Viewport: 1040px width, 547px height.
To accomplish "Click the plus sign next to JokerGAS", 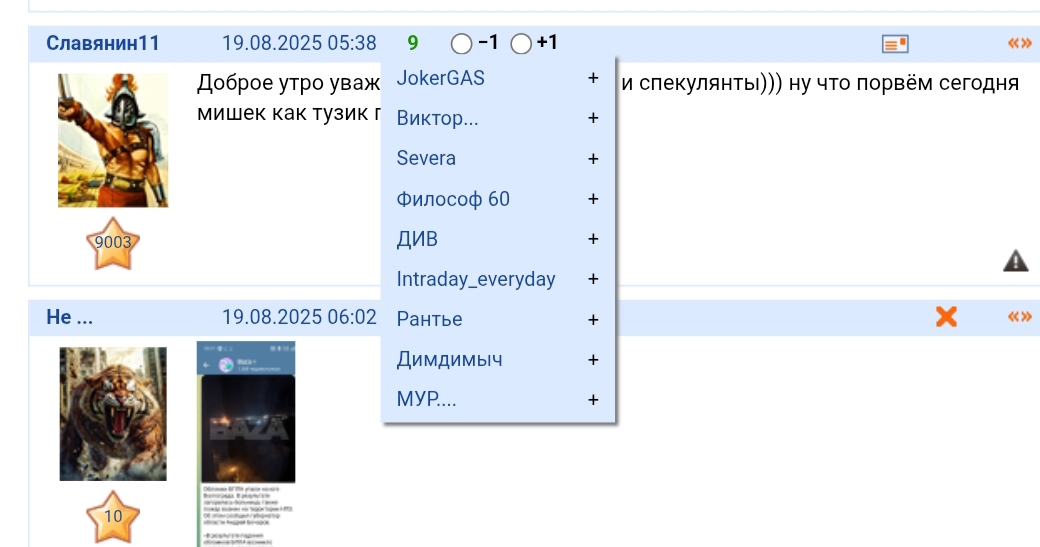I will [x=593, y=78].
